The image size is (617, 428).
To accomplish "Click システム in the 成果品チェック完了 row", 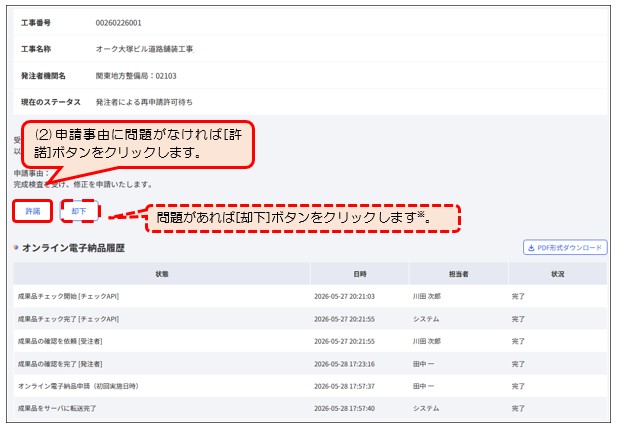I will click(x=426, y=319).
